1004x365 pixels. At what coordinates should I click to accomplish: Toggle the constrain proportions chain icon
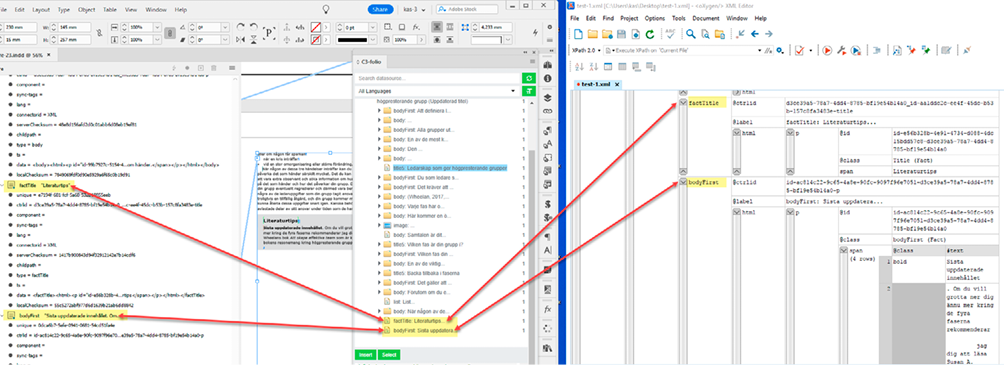click(99, 34)
